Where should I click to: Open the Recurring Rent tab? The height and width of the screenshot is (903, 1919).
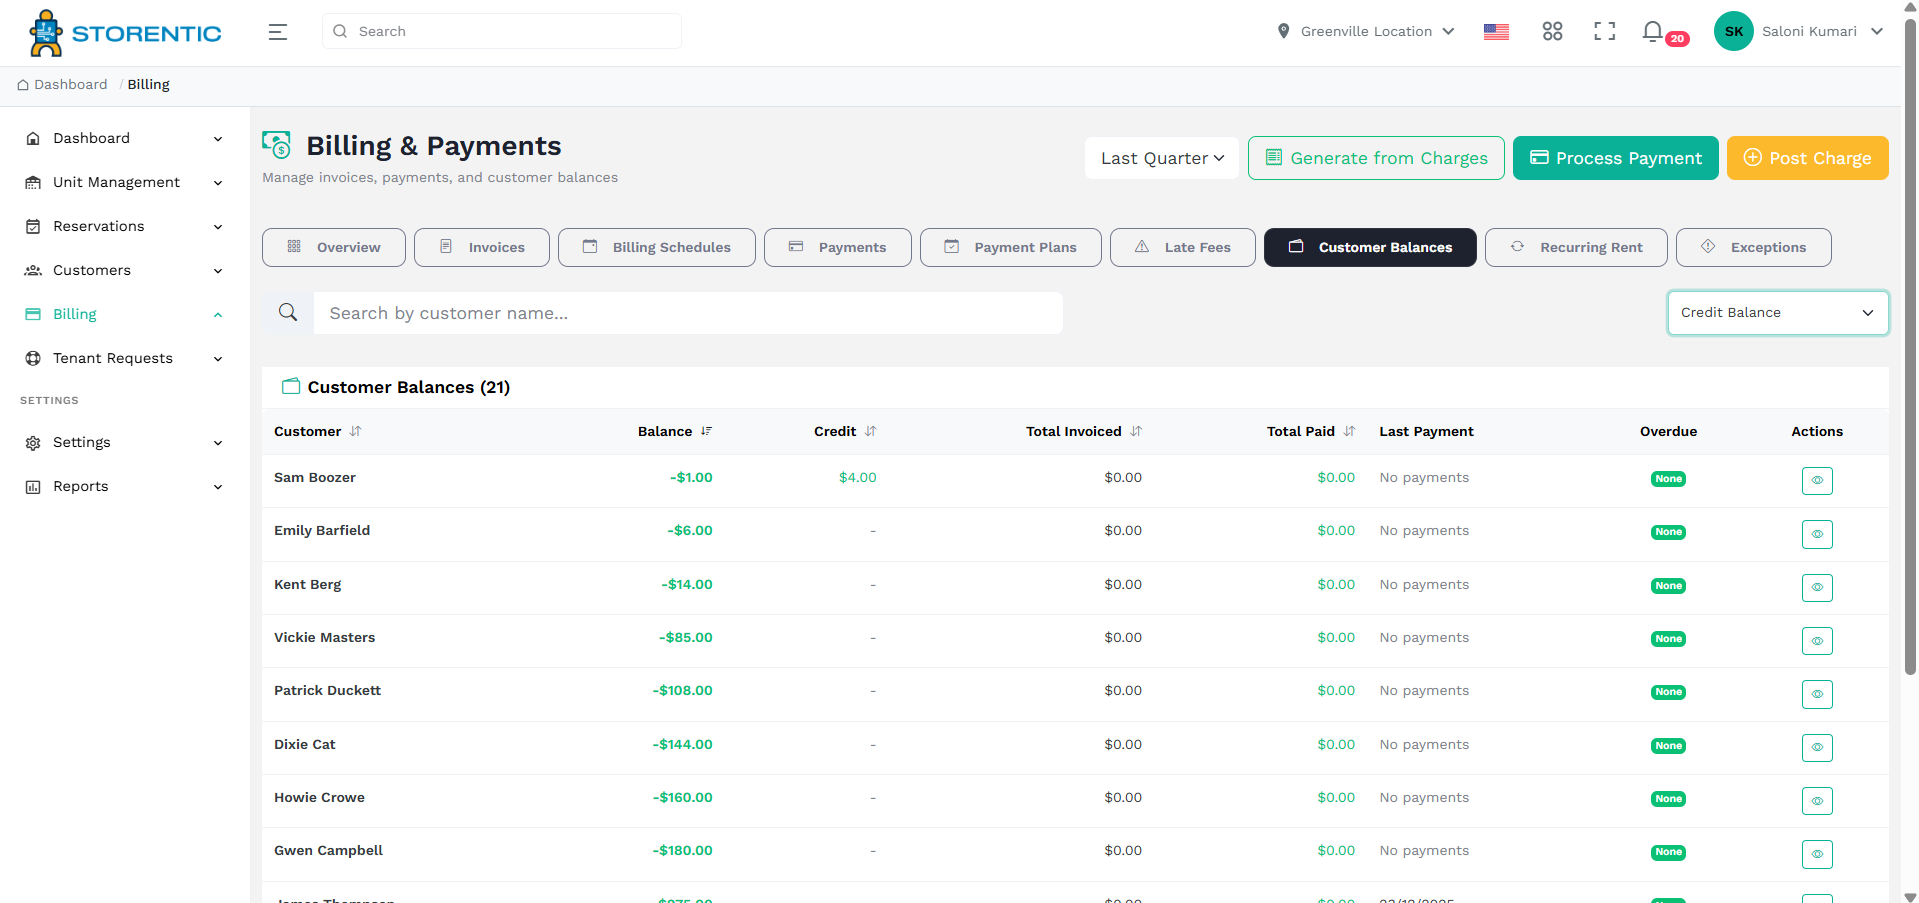[1576, 247]
